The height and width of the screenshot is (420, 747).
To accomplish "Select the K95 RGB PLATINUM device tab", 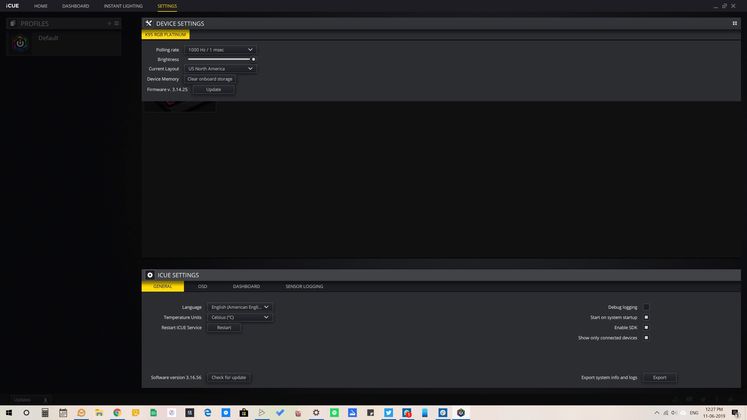I will (x=165, y=35).
